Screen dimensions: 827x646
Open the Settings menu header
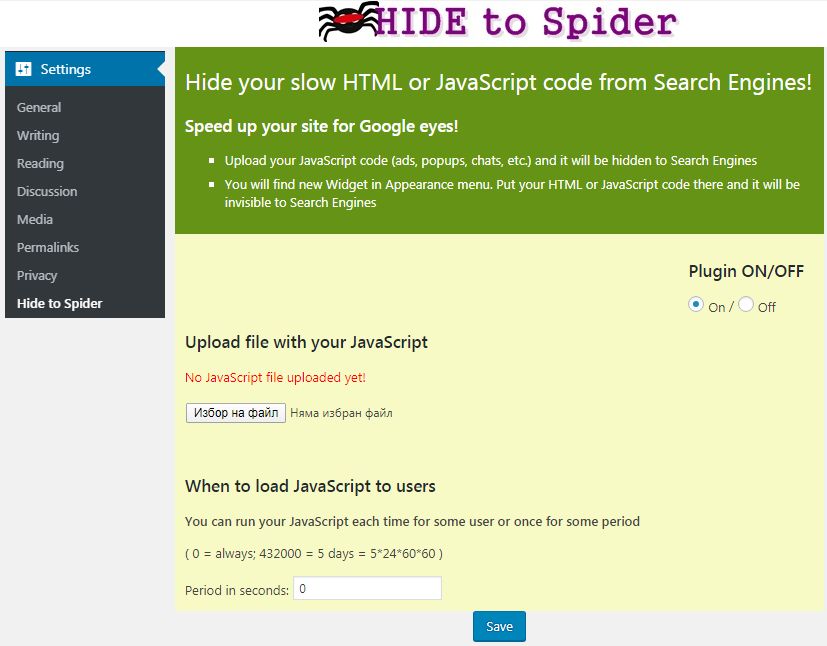[85, 69]
